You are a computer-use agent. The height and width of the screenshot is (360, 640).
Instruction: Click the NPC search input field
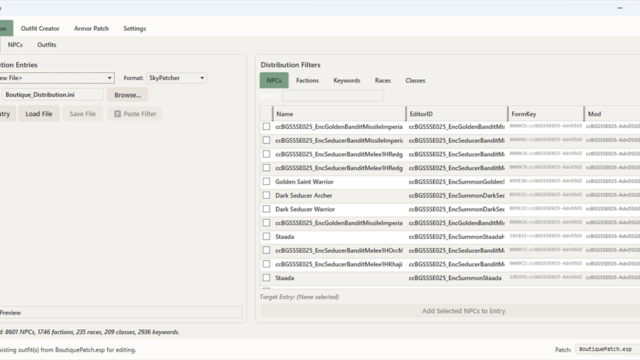coord(333,96)
